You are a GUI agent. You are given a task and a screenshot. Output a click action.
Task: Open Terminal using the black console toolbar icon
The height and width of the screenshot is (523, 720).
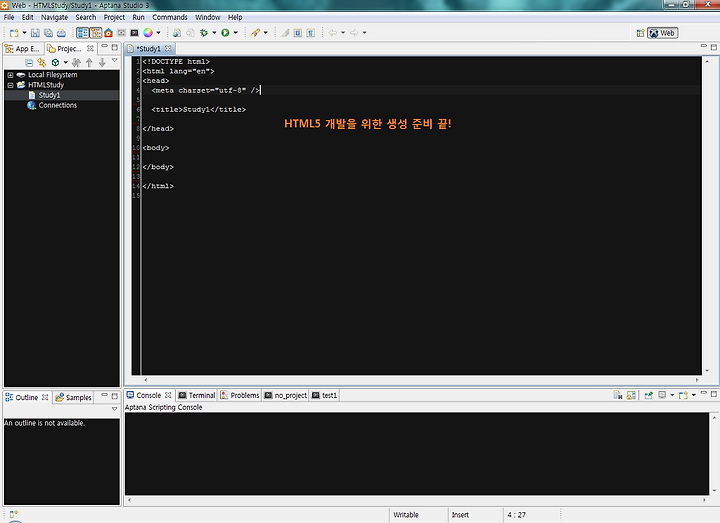point(134,33)
